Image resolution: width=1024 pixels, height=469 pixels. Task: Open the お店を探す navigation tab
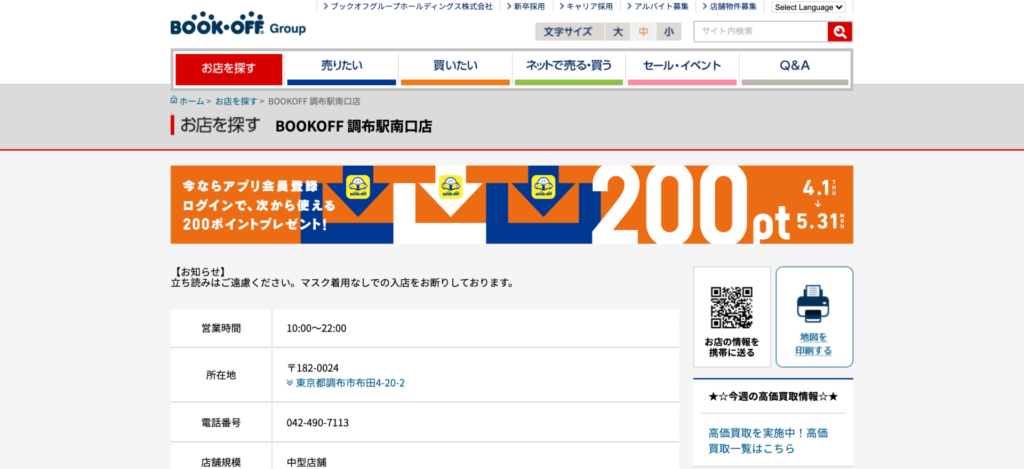(229, 69)
